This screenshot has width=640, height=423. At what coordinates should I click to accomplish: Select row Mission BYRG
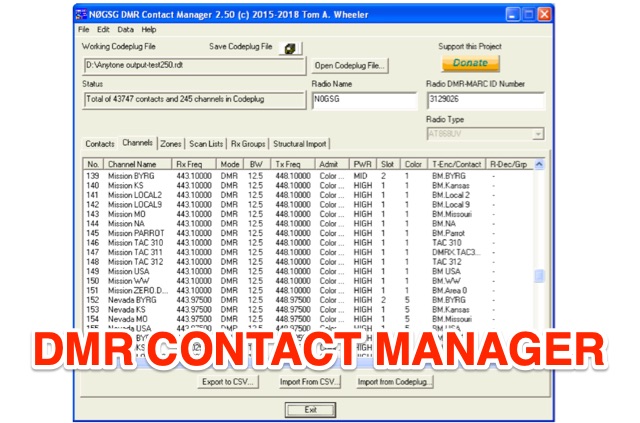308,176
